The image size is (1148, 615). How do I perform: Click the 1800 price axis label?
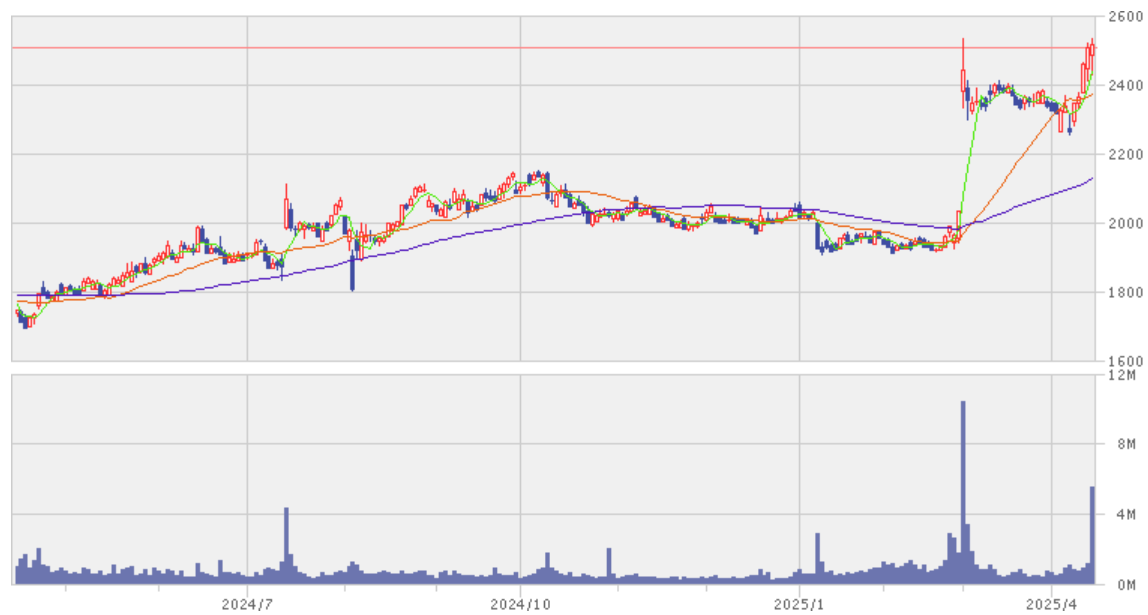pyautogui.click(x=1125, y=293)
